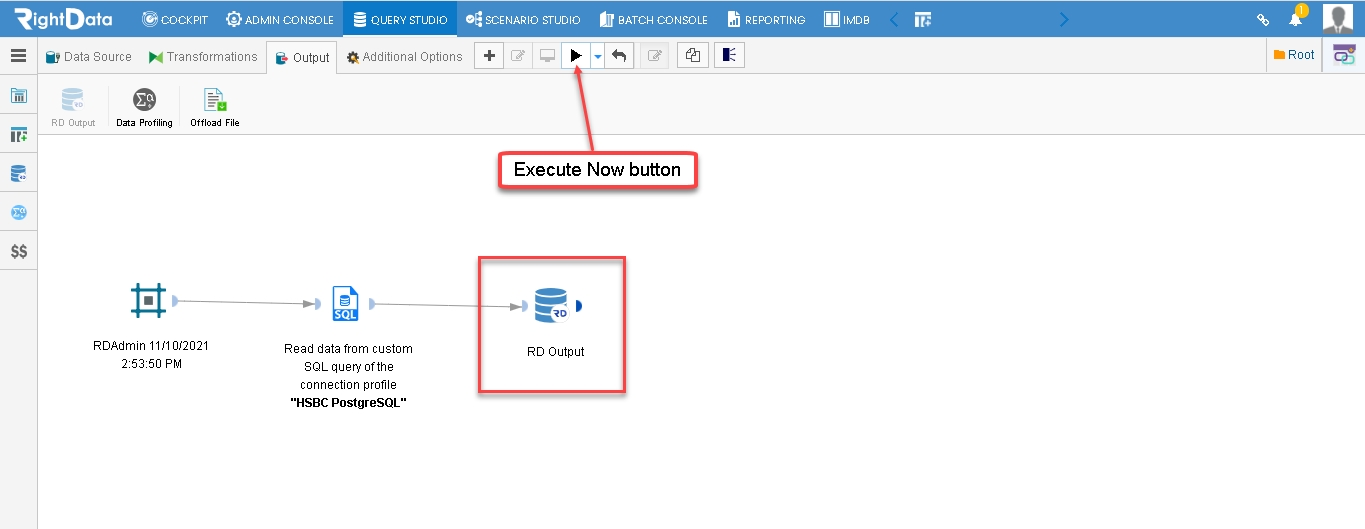Select the SQL query node on canvas
Viewport: 1365px width, 529px height.
tap(345, 303)
